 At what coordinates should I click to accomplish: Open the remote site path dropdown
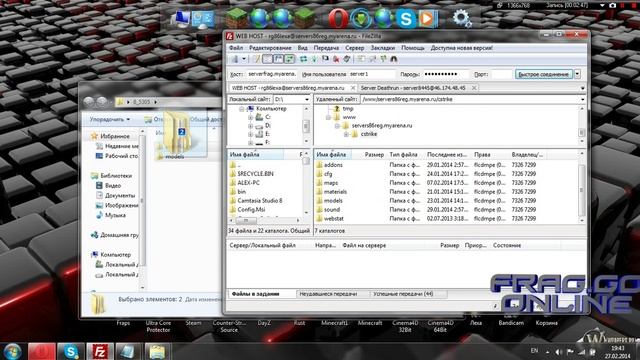[x=582, y=99]
